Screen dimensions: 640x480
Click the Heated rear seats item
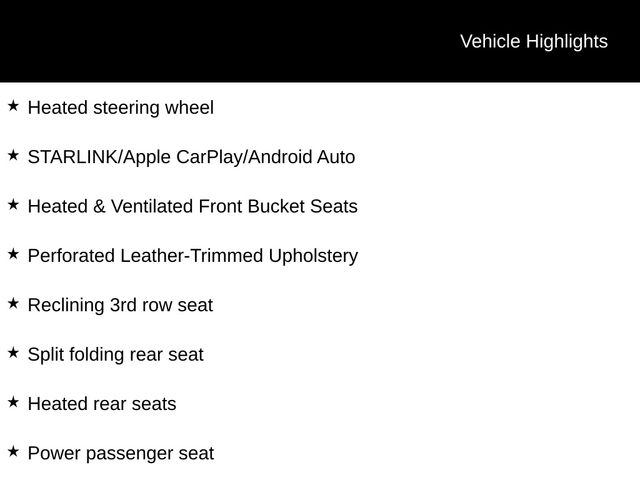point(101,404)
